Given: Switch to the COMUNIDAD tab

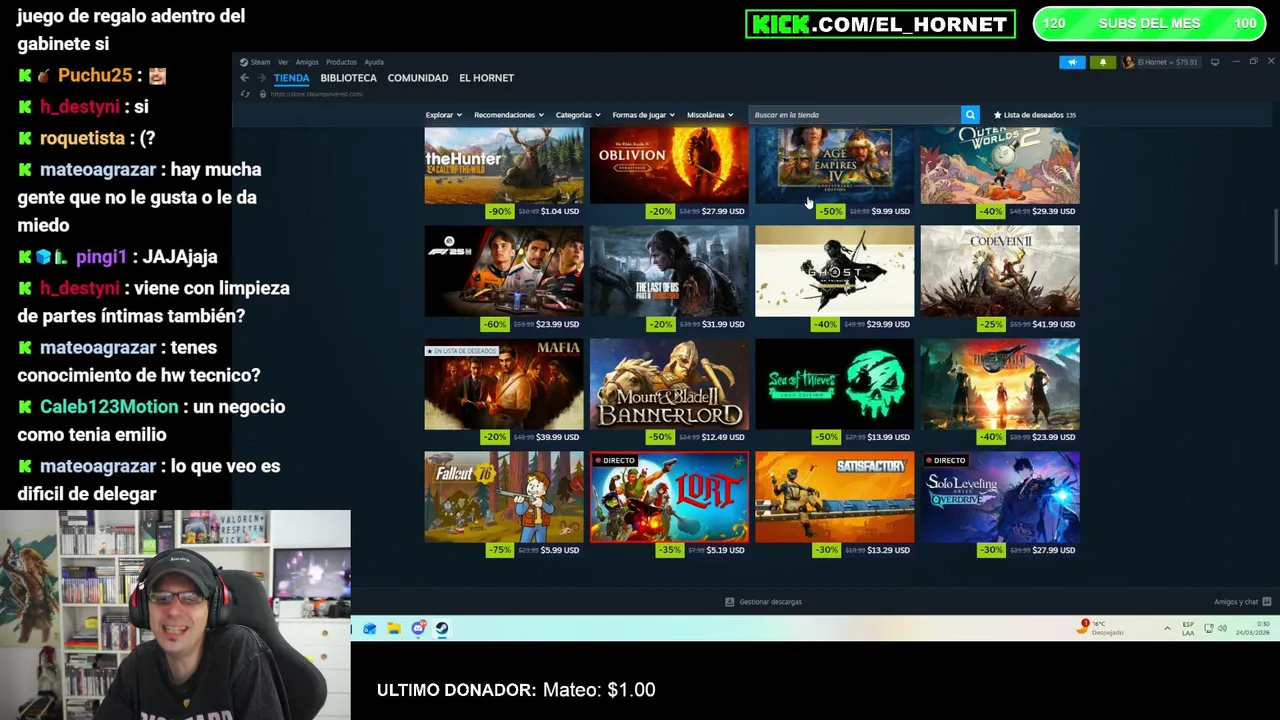Looking at the screenshot, I should [418, 78].
